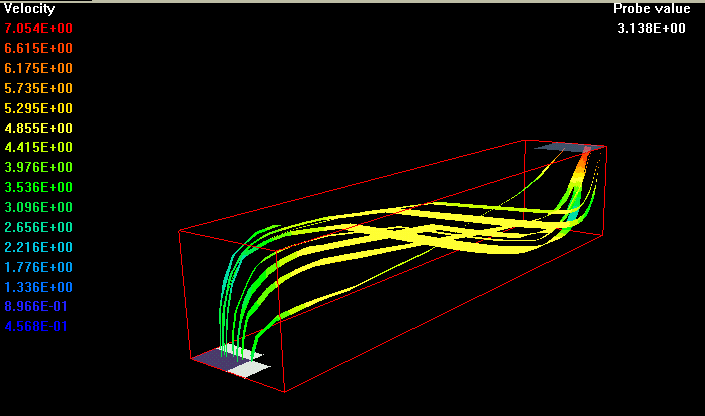705x416 pixels.
Task: Choose the yellow 4.855E+00 legend entry
Action: pyautogui.click(x=38, y=128)
